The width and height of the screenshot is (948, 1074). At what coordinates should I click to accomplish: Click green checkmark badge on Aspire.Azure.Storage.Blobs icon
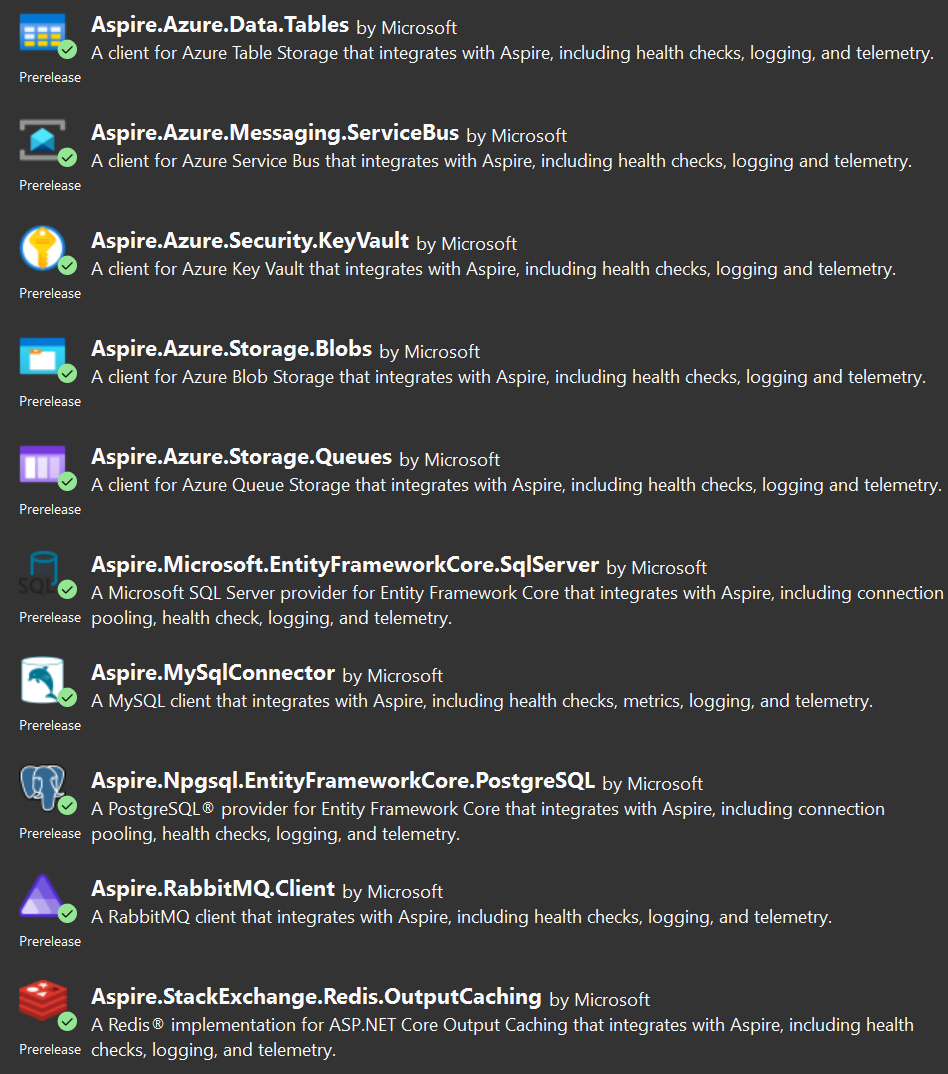[67, 373]
